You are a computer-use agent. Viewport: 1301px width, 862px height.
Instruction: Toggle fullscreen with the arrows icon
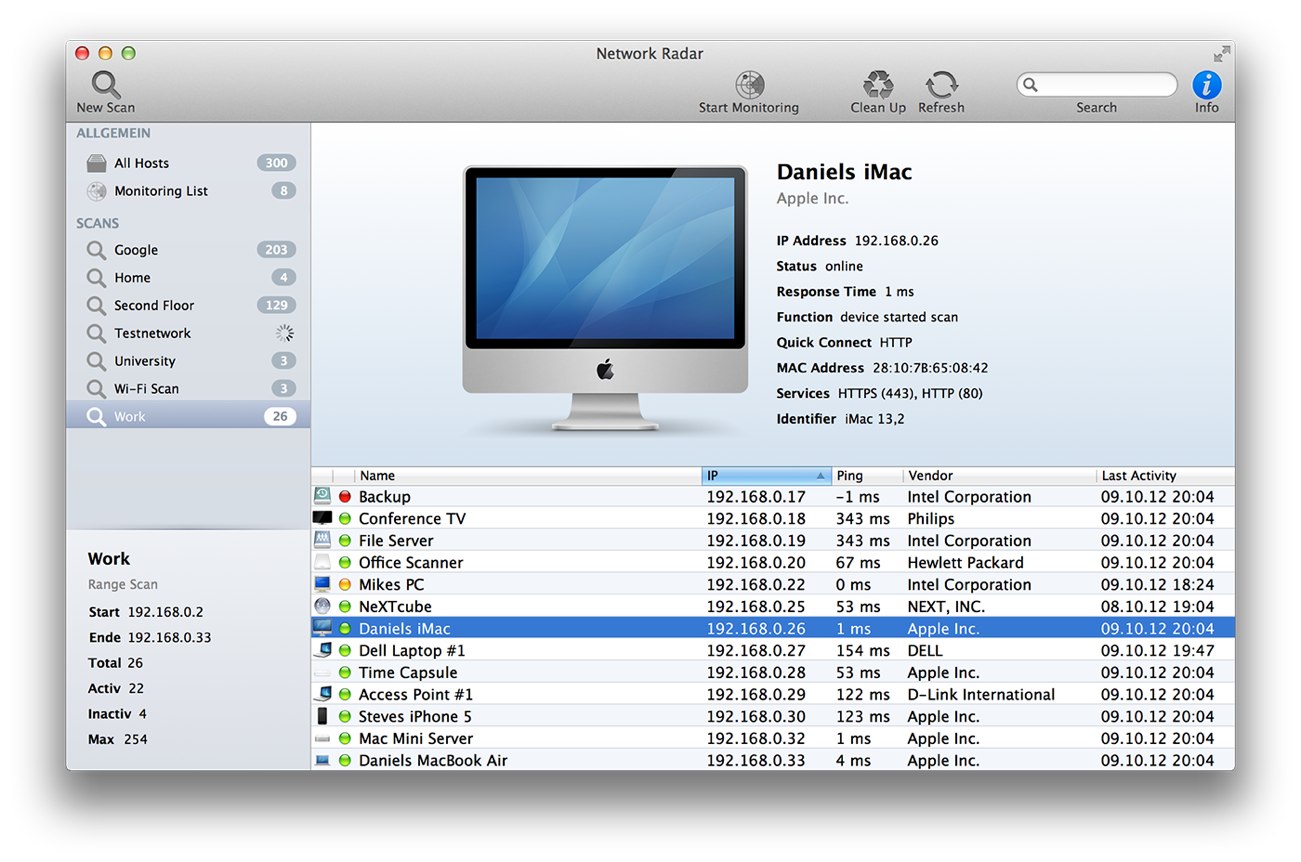click(1221, 54)
